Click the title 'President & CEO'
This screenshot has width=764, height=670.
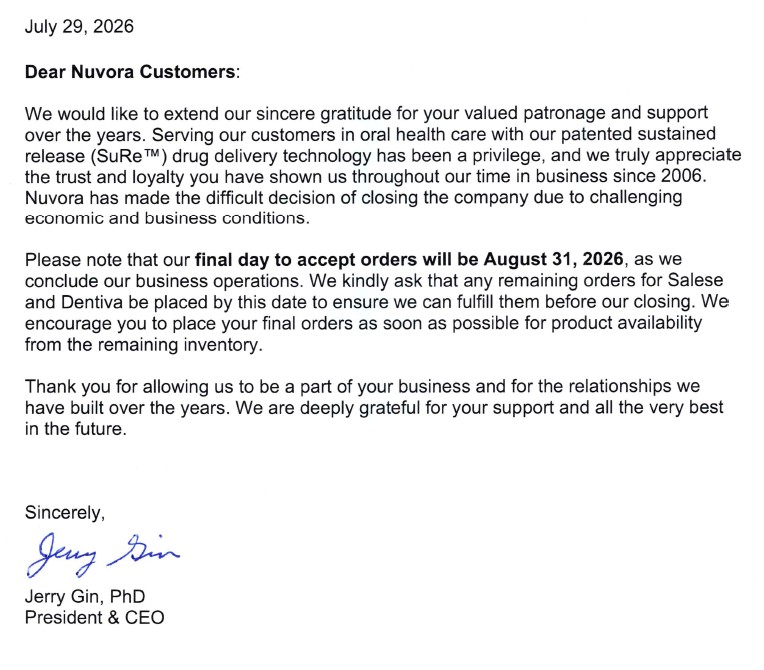[95, 617]
